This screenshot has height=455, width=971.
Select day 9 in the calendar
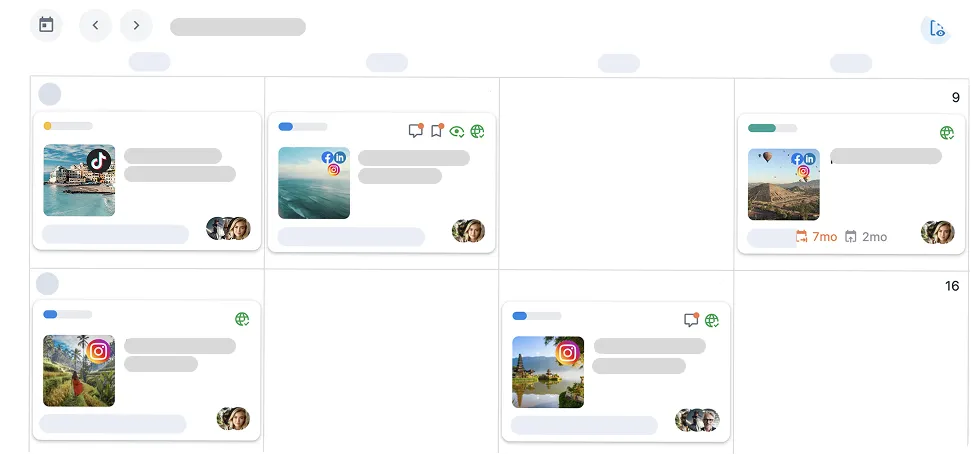point(956,97)
